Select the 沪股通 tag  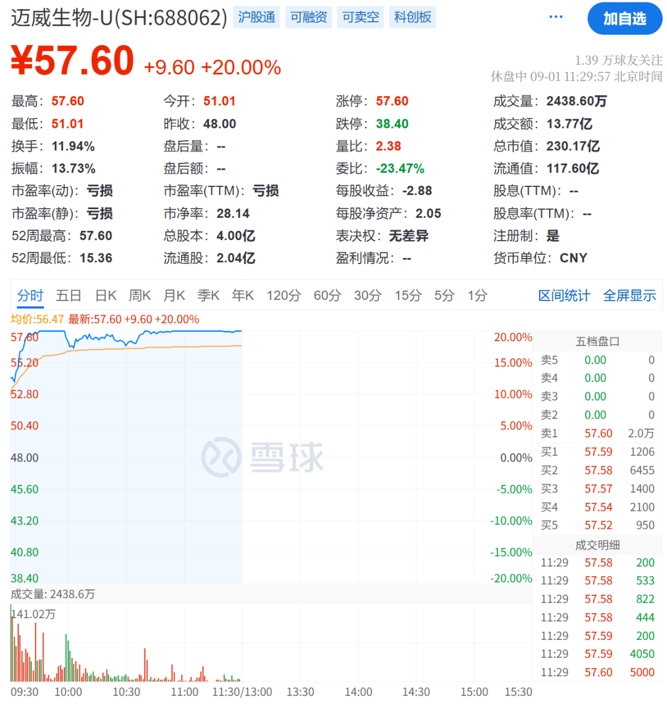coord(256,17)
